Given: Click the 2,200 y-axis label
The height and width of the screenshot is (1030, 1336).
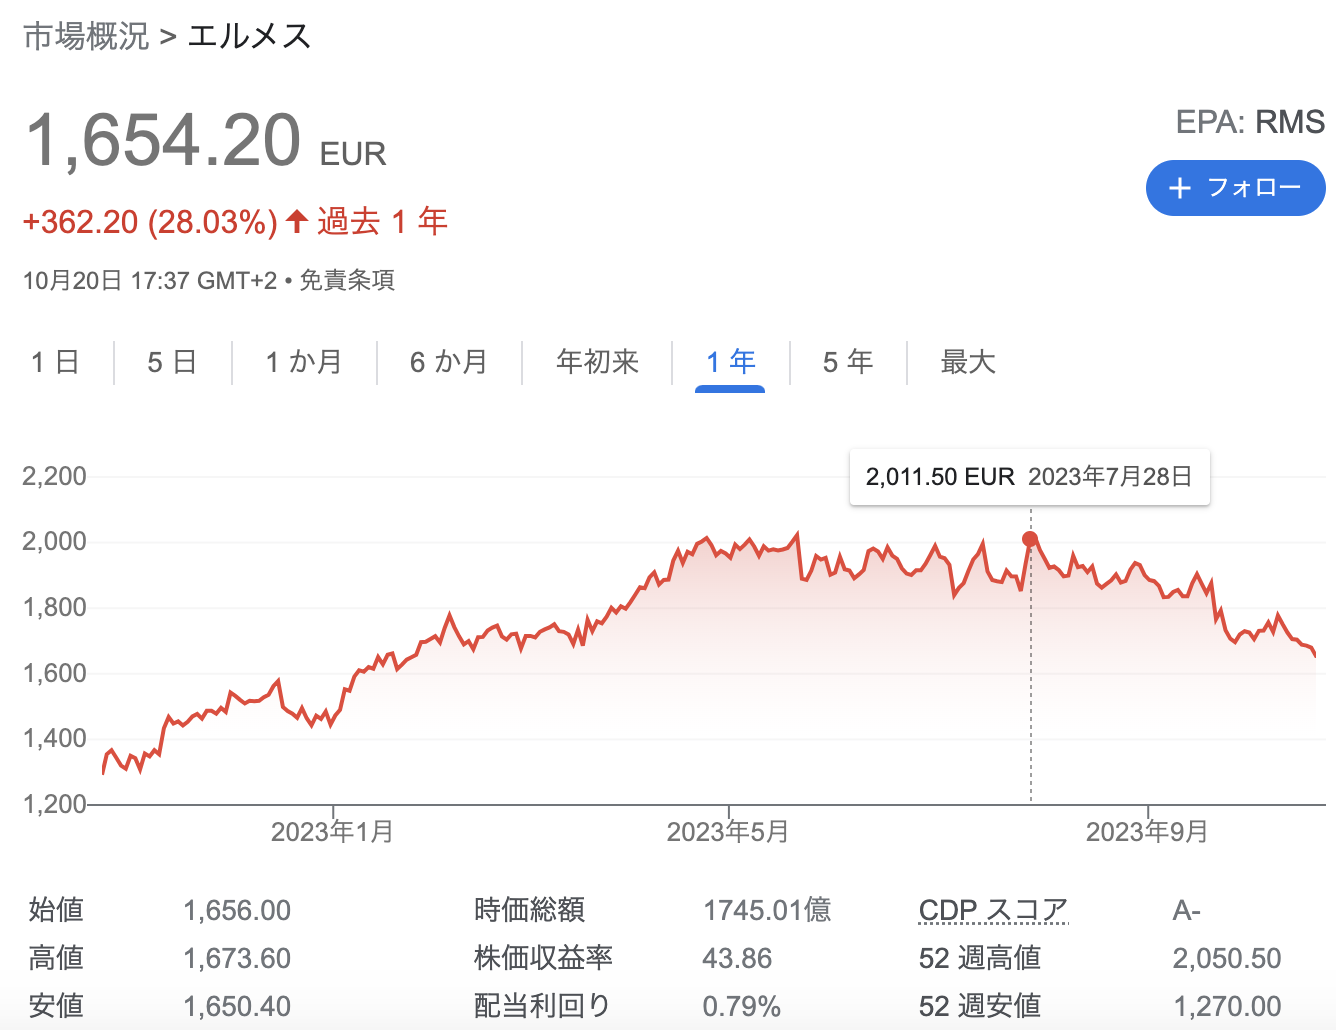Looking at the screenshot, I should (x=55, y=476).
